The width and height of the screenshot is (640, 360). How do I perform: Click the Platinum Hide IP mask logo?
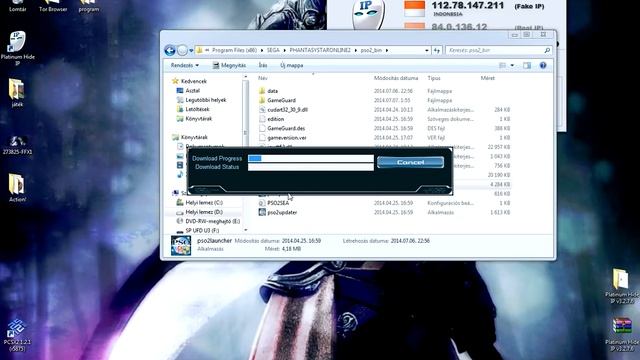click(368, 14)
